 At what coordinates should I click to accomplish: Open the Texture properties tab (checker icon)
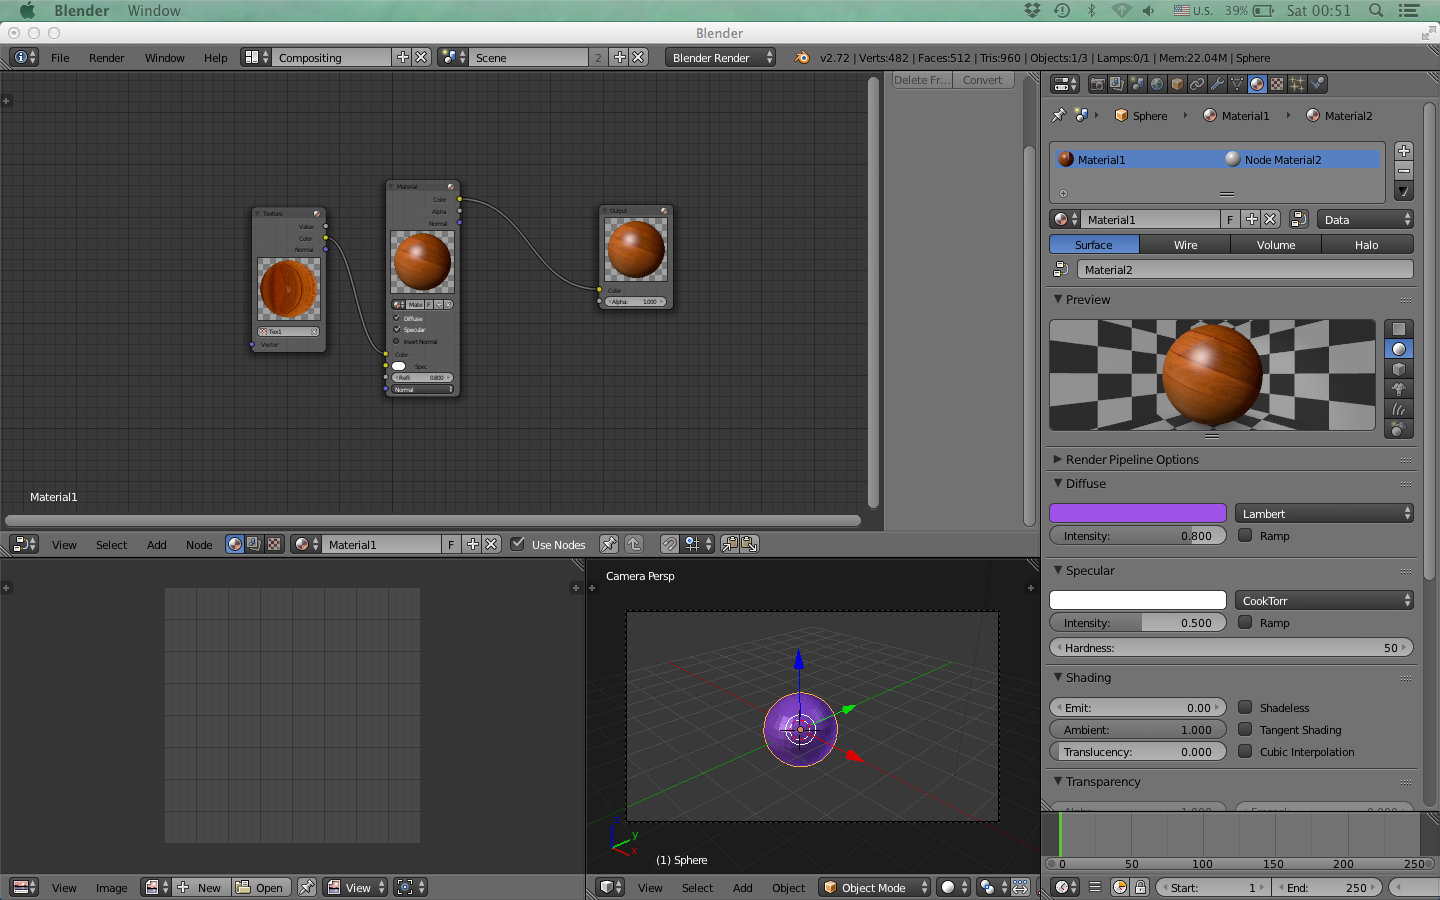tap(1277, 84)
